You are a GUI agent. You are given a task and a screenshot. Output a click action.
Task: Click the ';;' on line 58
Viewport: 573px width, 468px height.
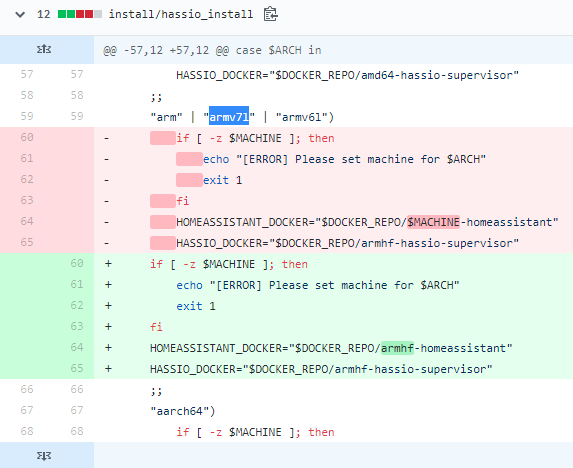(156, 97)
